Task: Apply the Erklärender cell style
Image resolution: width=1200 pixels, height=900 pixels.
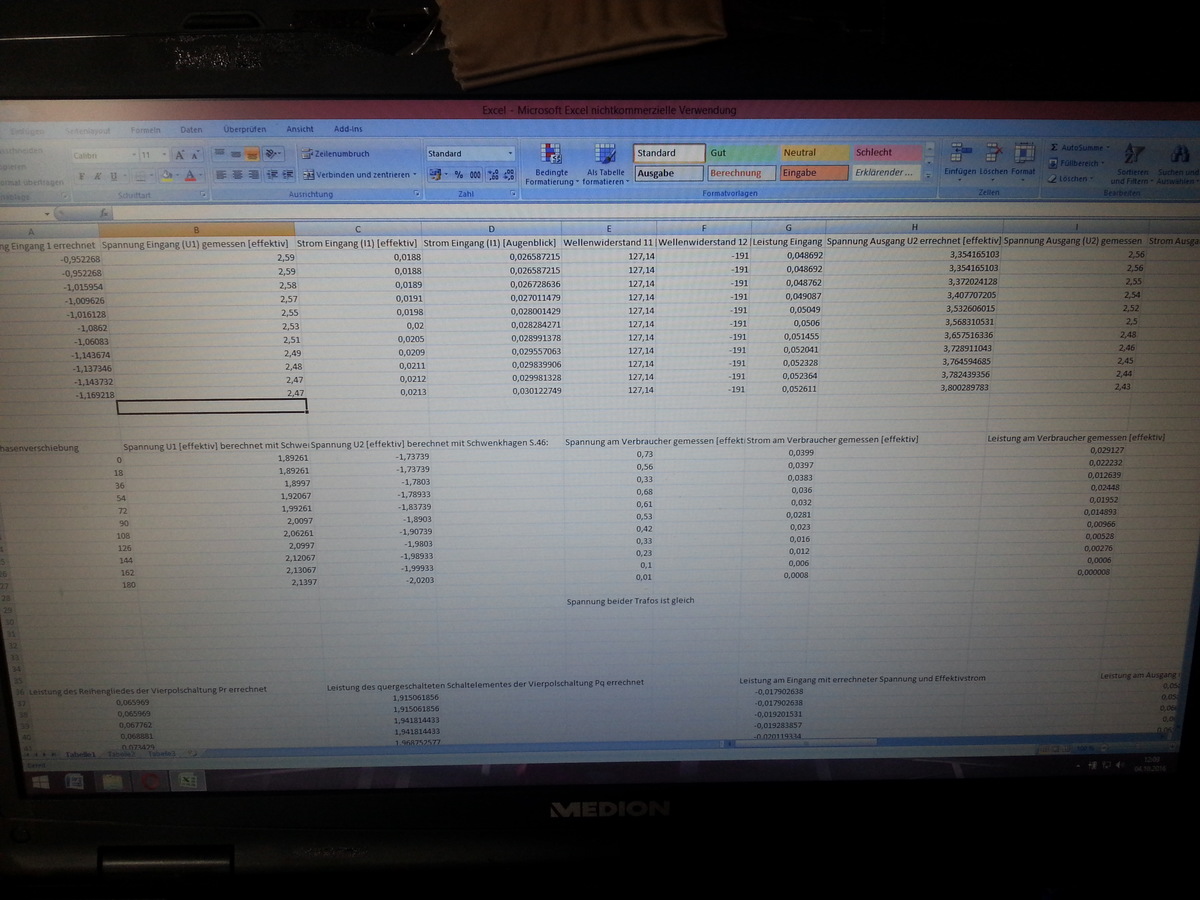Action: (887, 172)
